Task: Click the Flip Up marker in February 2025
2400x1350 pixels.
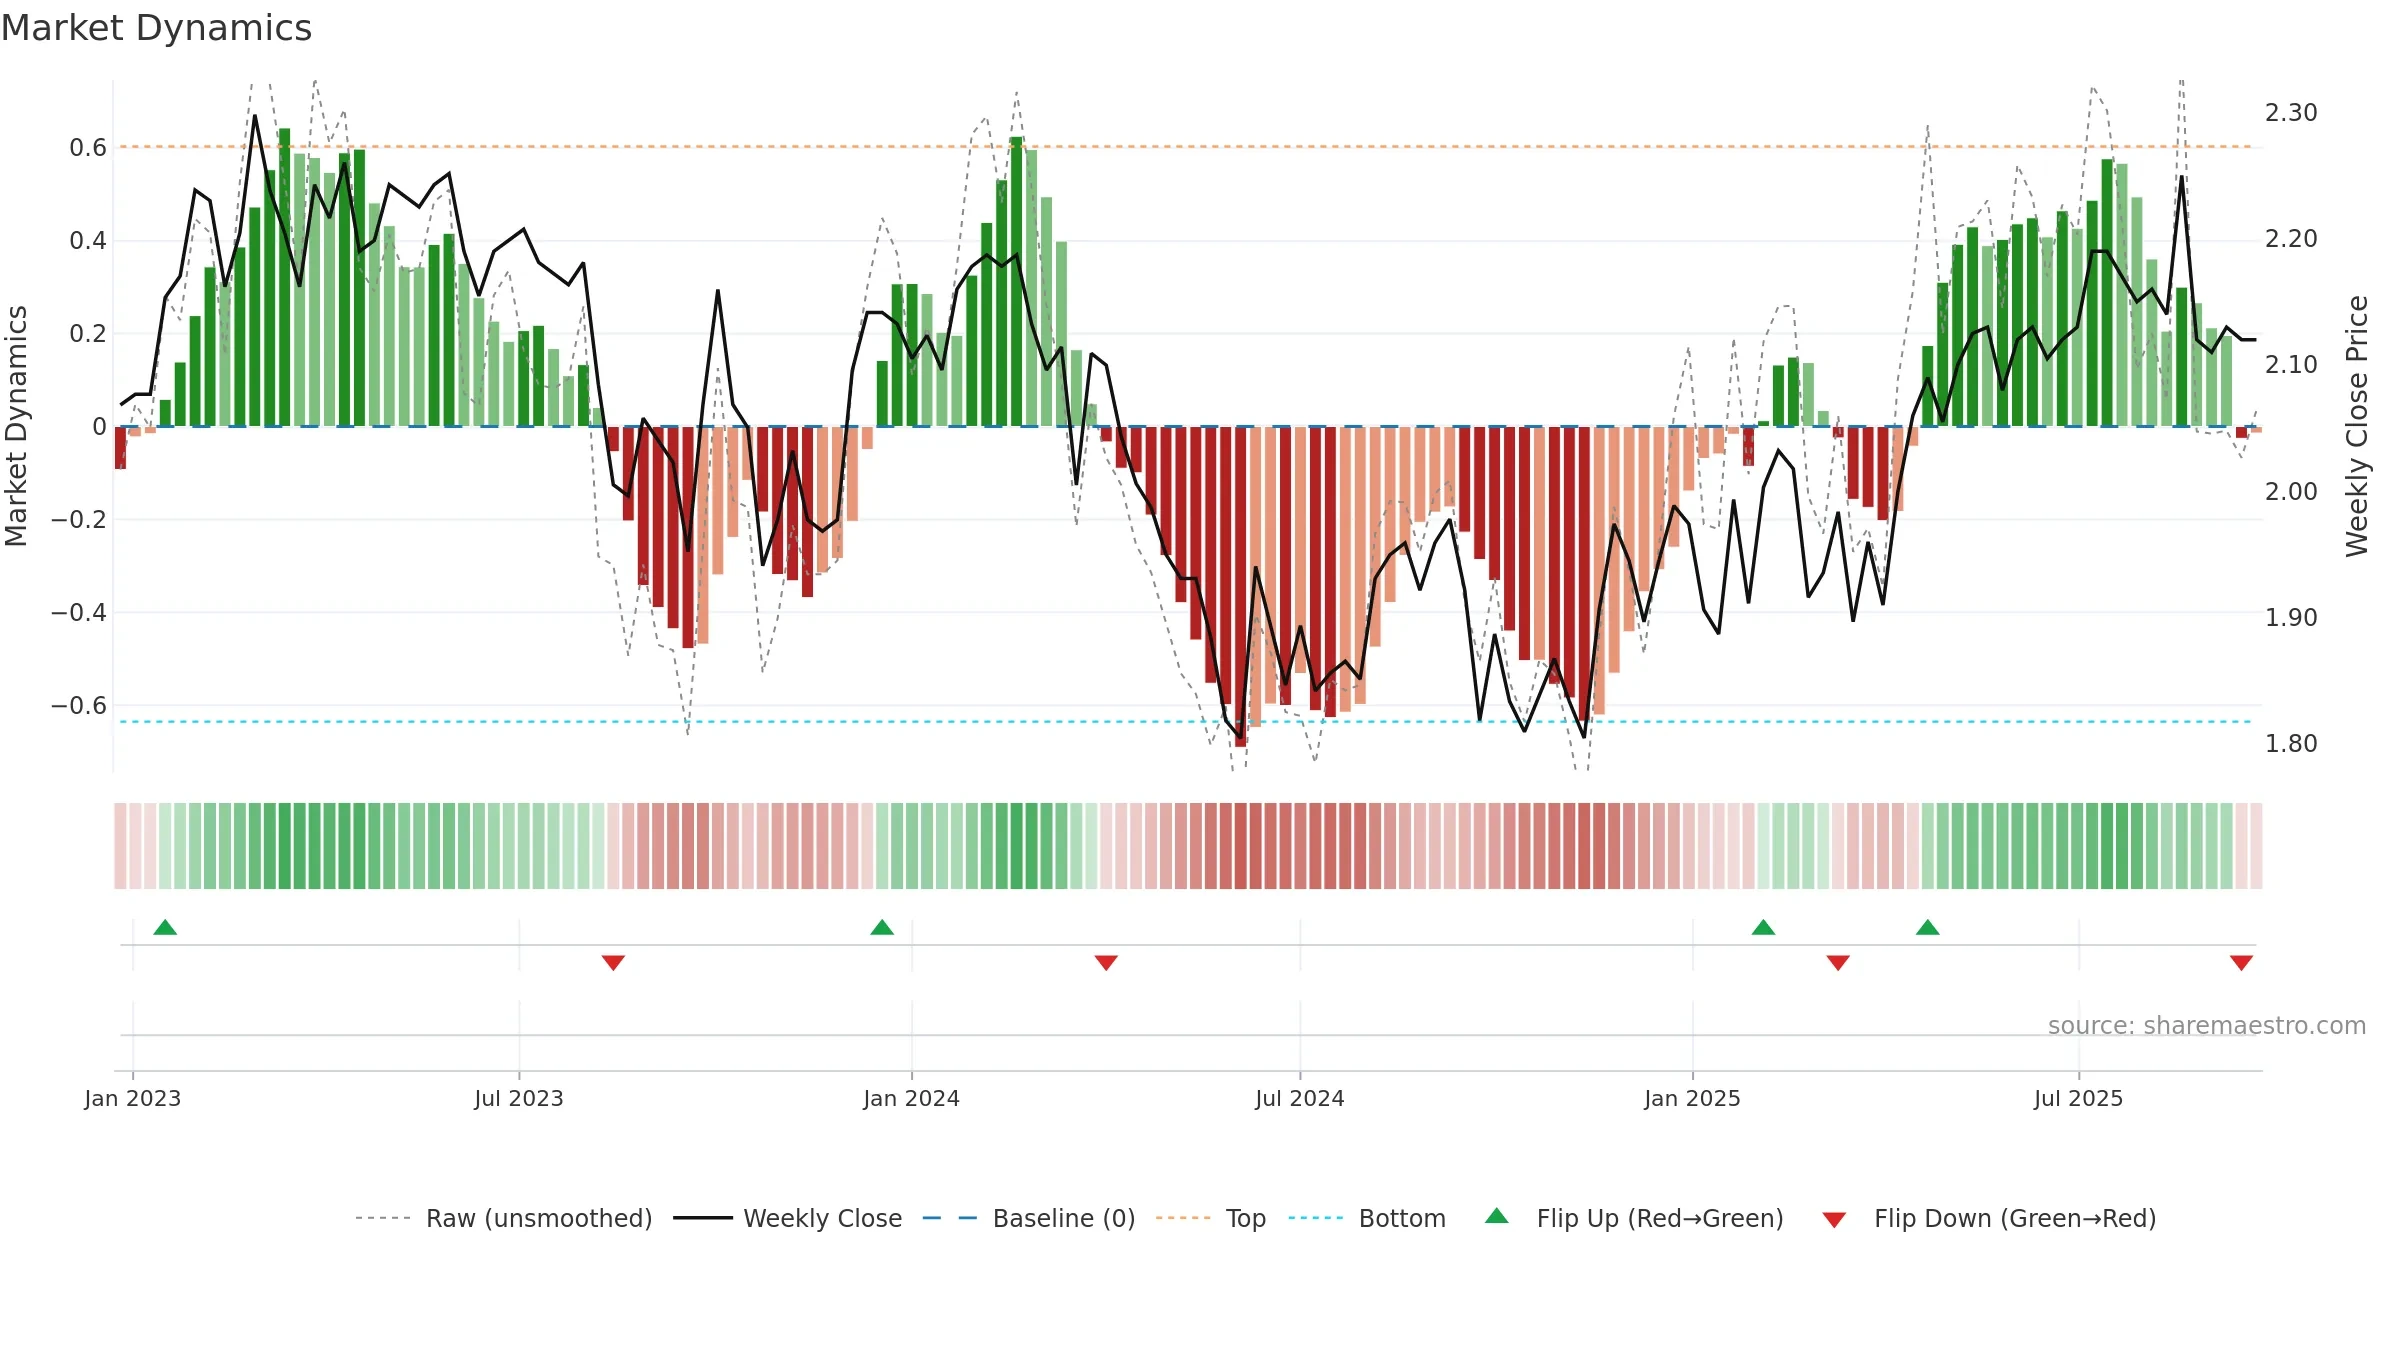Action: 1763,927
